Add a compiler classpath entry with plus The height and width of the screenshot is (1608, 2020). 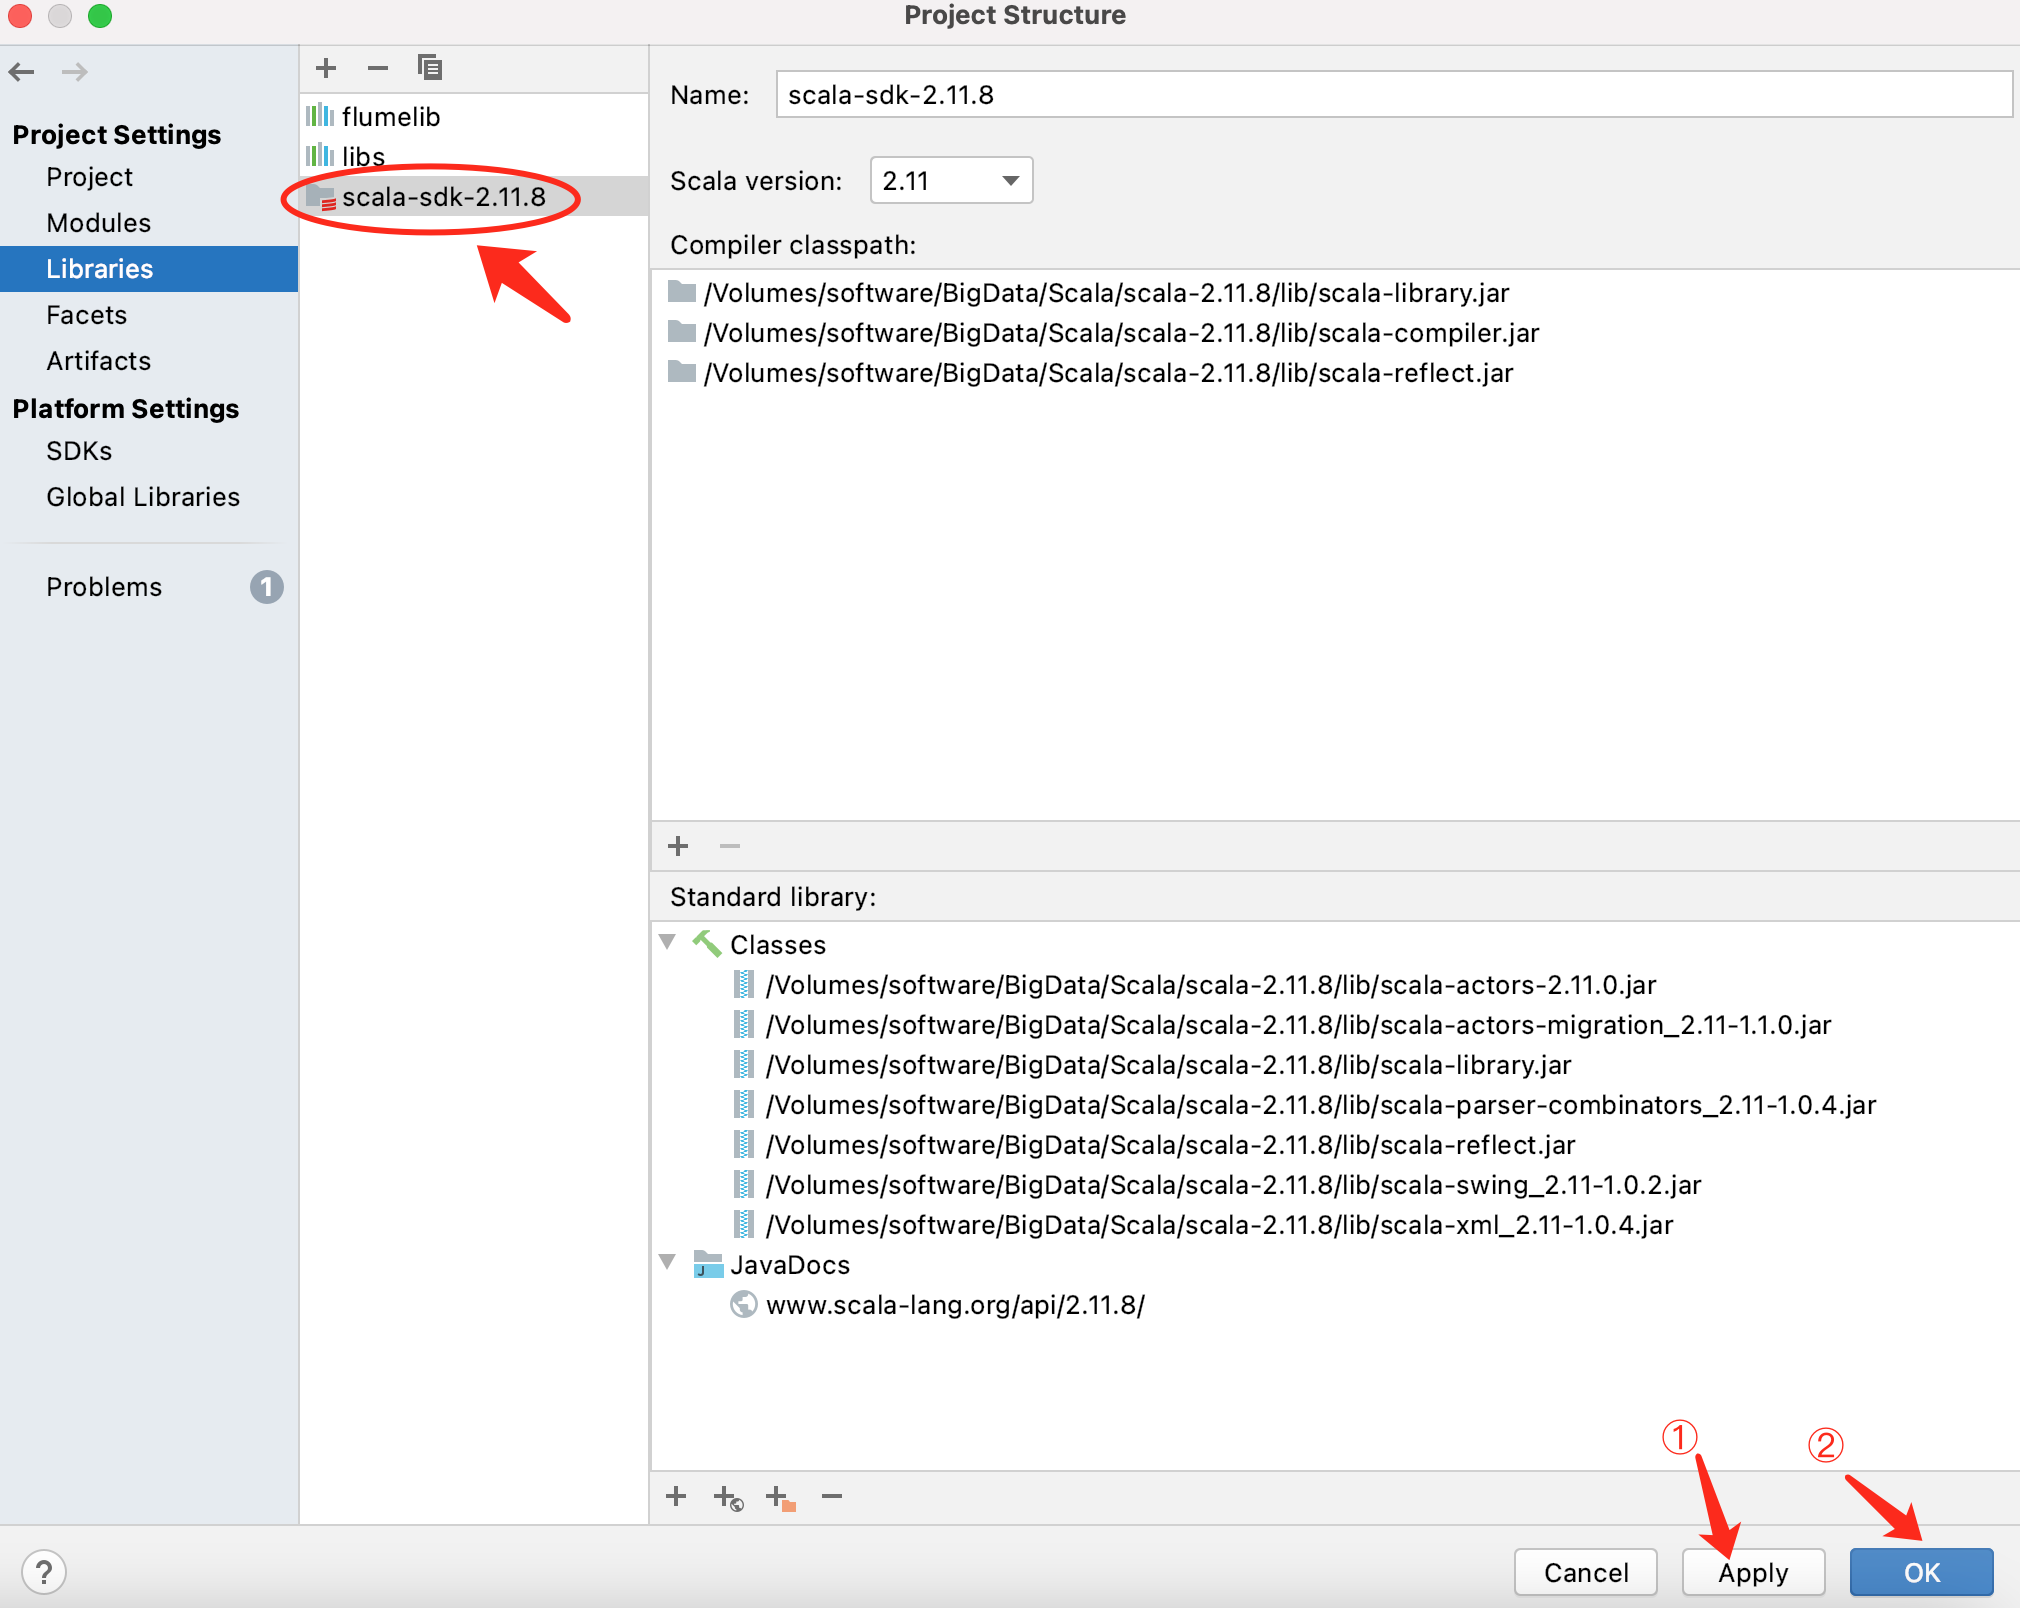(x=678, y=846)
